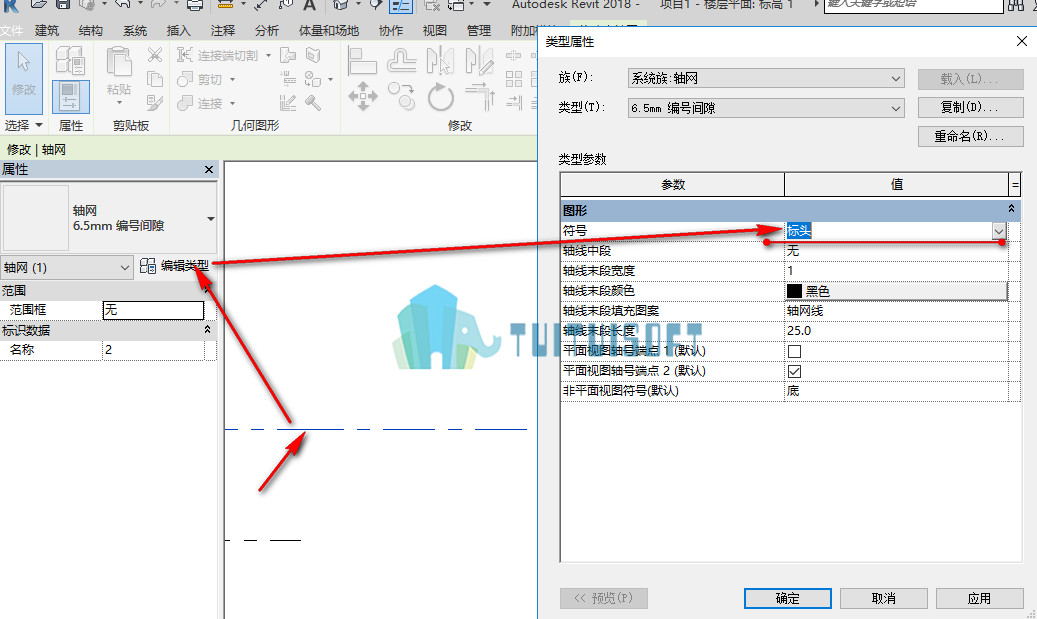Select the Modify arrow tool
The height and width of the screenshot is (619, 1037).
tap(24, 78)
